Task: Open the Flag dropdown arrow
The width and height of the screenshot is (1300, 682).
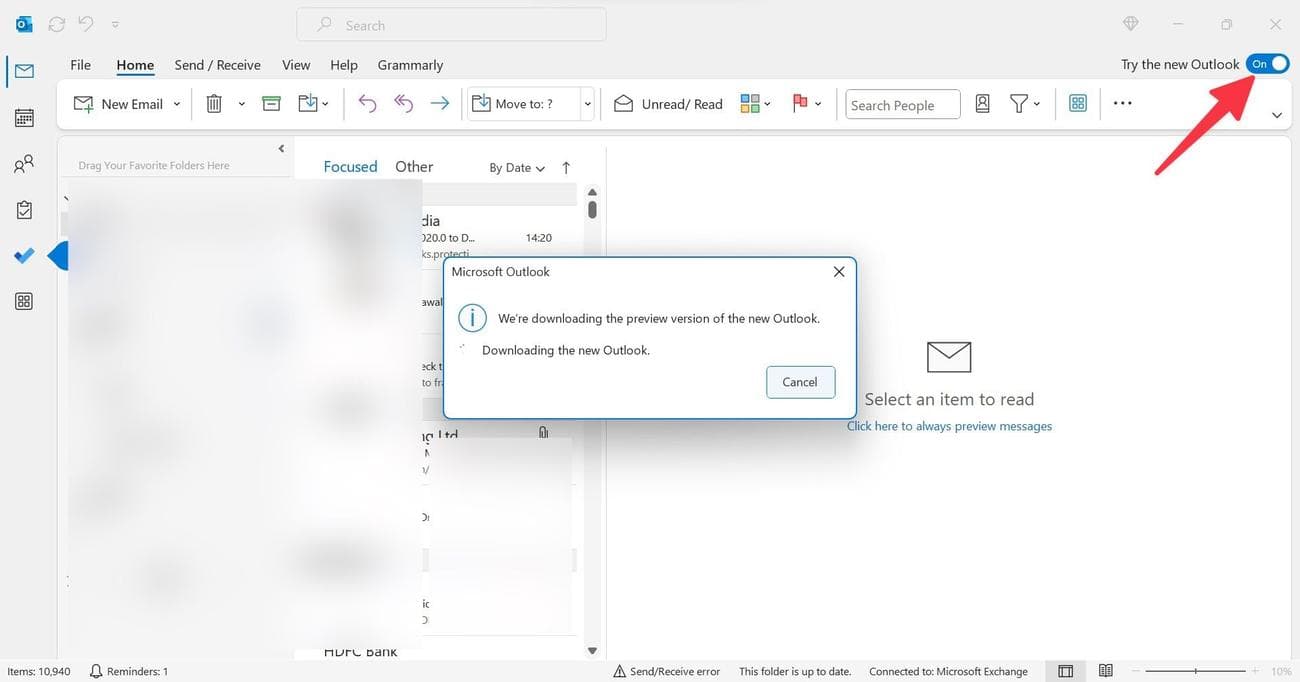Action: 817,103
